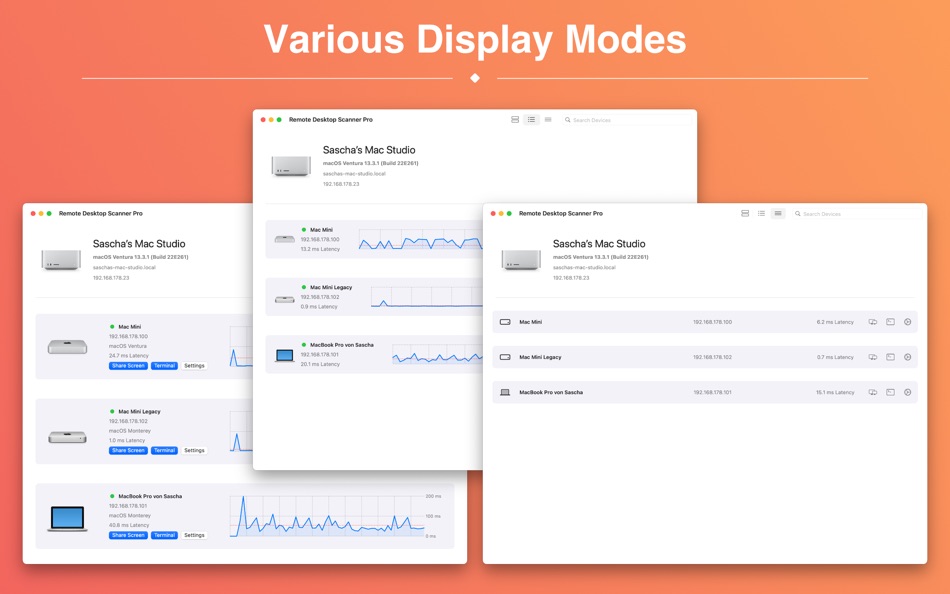Focus Search Devices field in compact-list window

pos(857,213)
